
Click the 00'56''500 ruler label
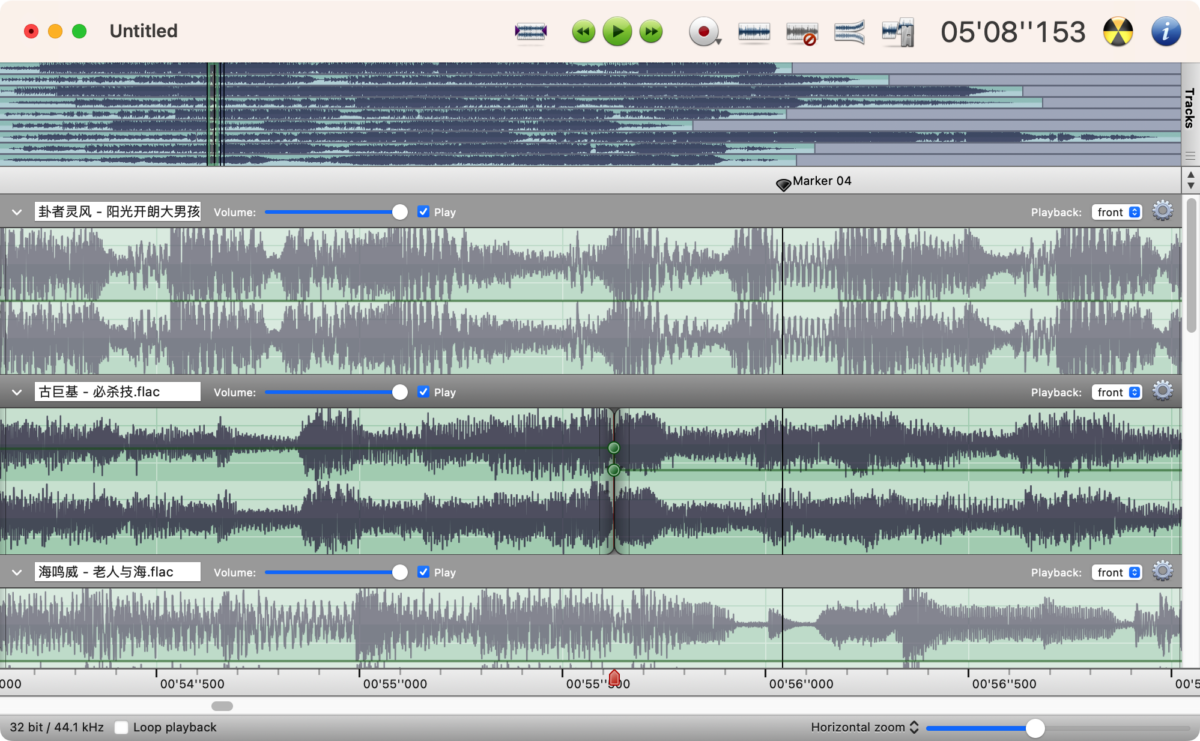tap(1003, 685)
